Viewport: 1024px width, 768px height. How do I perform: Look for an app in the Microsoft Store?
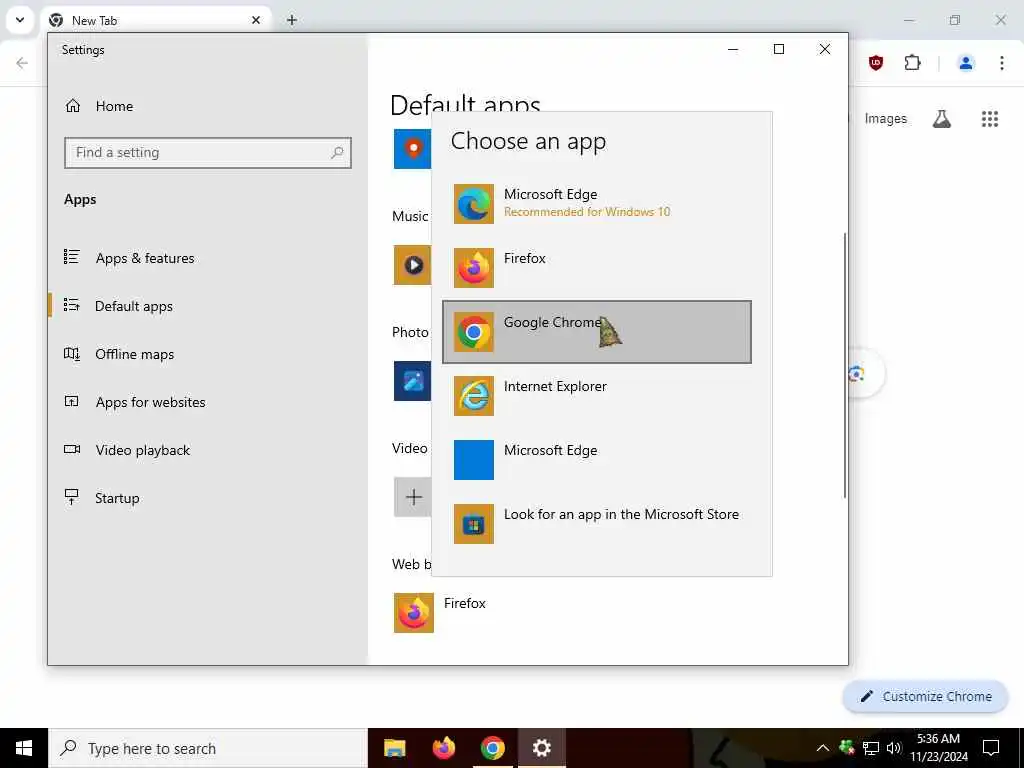(x=597, y=524)
